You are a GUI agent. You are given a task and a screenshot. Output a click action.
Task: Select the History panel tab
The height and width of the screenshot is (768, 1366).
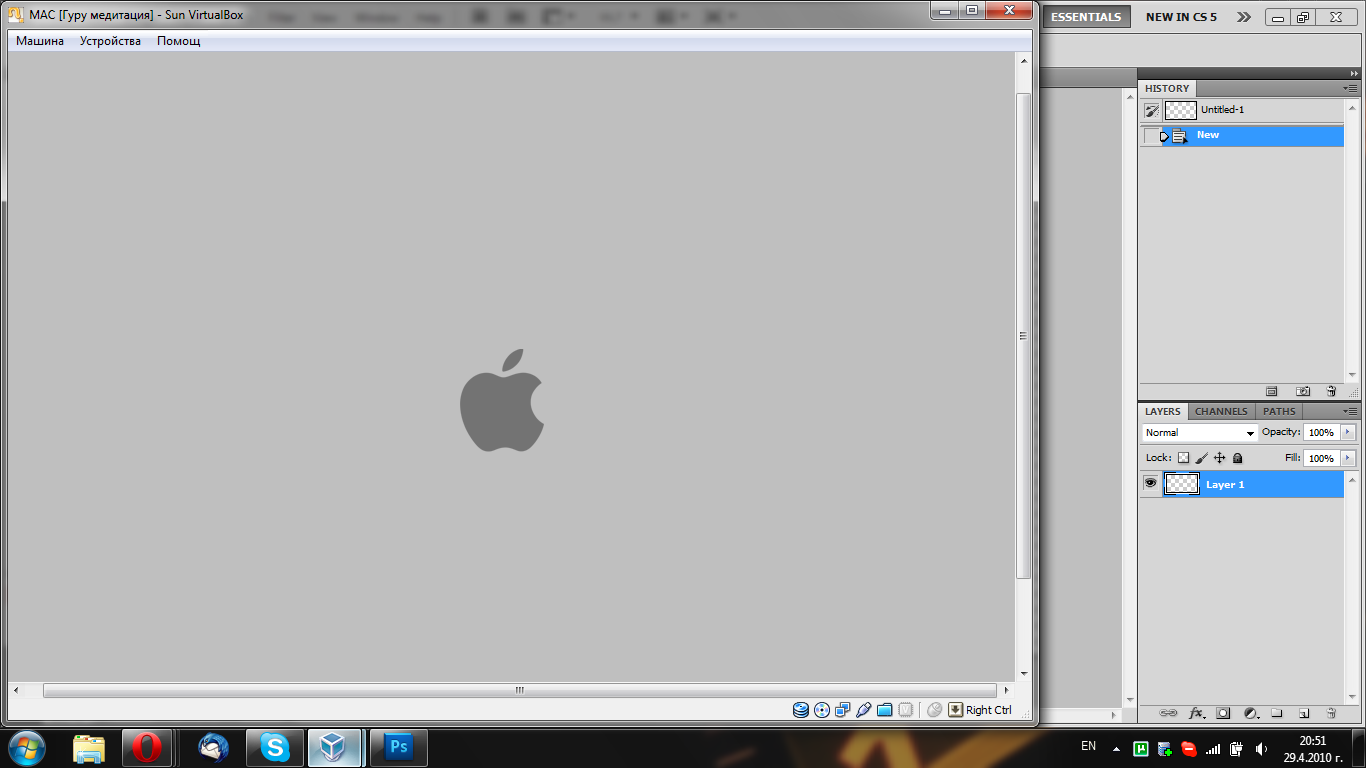(x=1167, y=88)
